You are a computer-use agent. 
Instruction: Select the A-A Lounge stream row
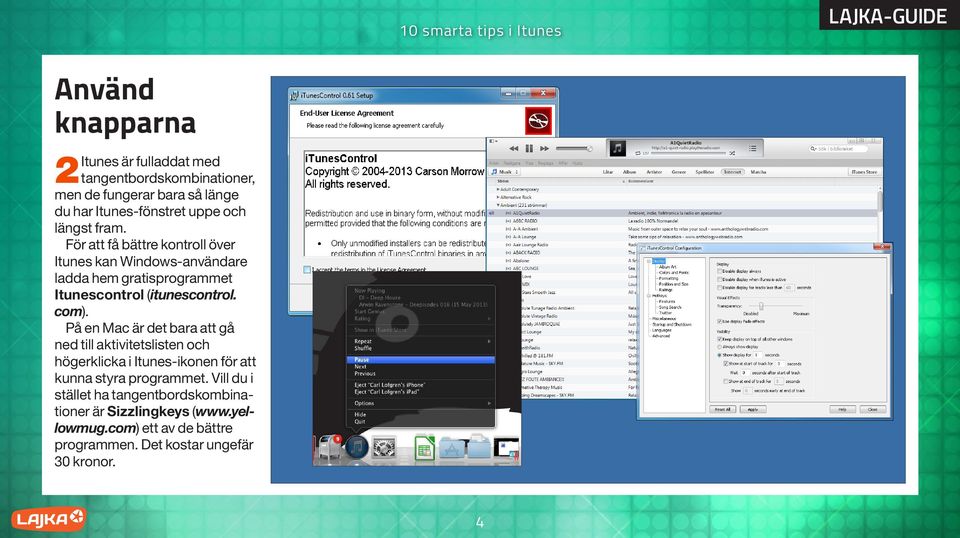coord(683,237)
